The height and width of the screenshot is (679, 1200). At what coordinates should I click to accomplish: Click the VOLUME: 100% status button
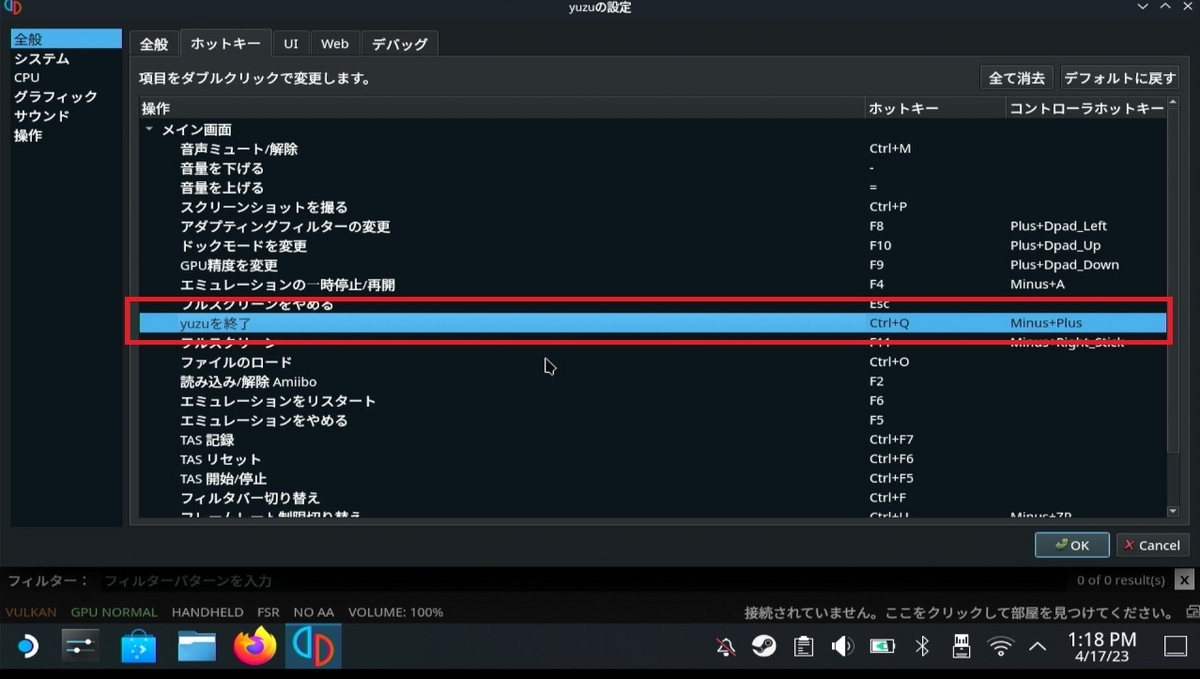(x=395, y=612)
